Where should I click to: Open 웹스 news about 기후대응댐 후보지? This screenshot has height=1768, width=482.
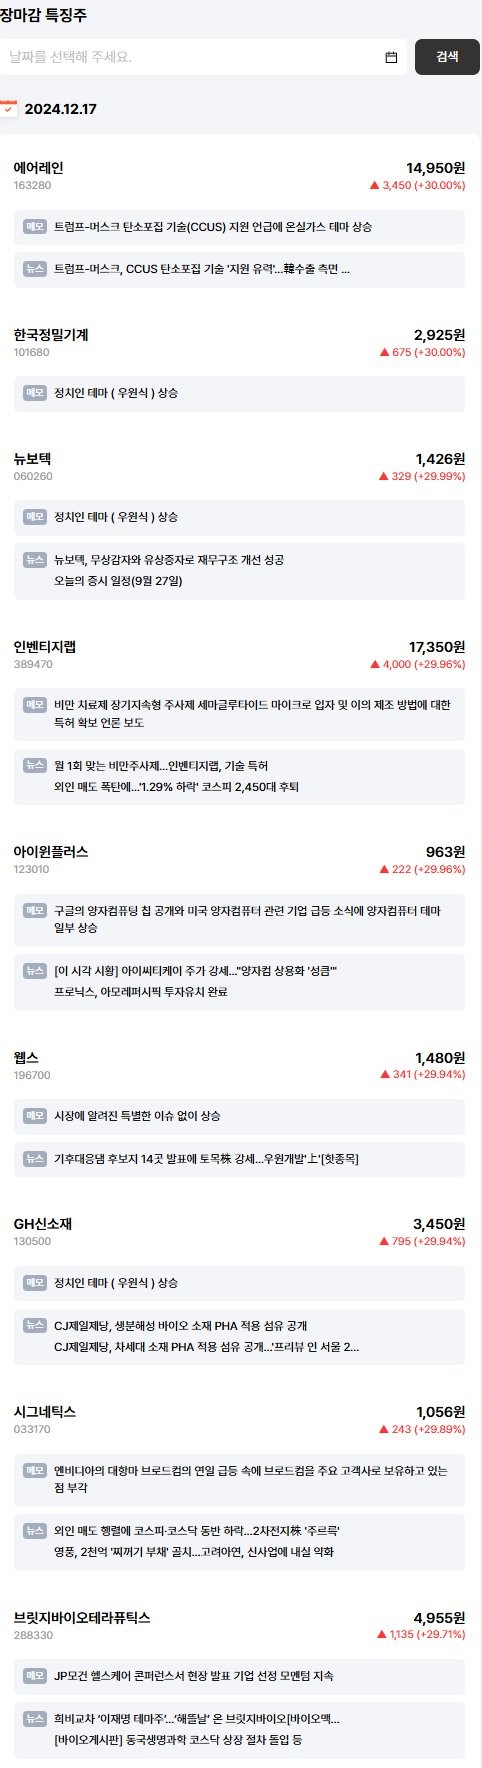[x=206, y=1159]
